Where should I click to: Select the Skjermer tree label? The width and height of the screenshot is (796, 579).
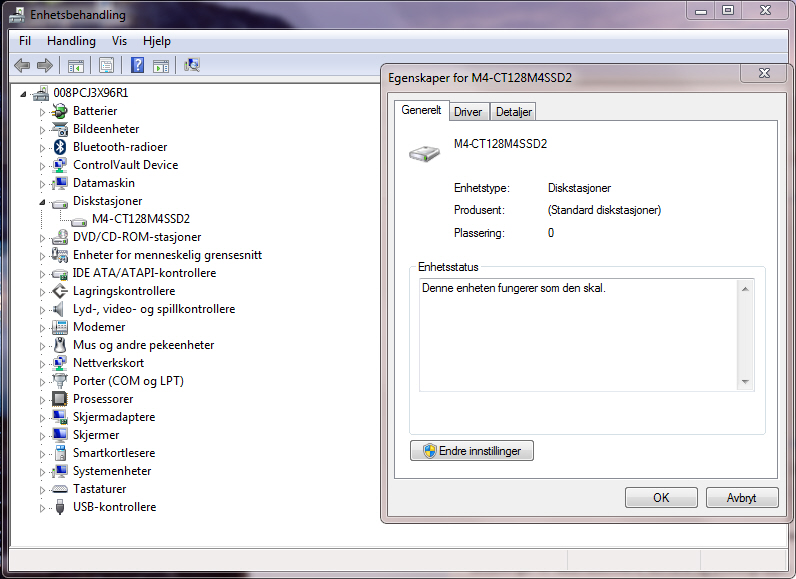point(96,435)
